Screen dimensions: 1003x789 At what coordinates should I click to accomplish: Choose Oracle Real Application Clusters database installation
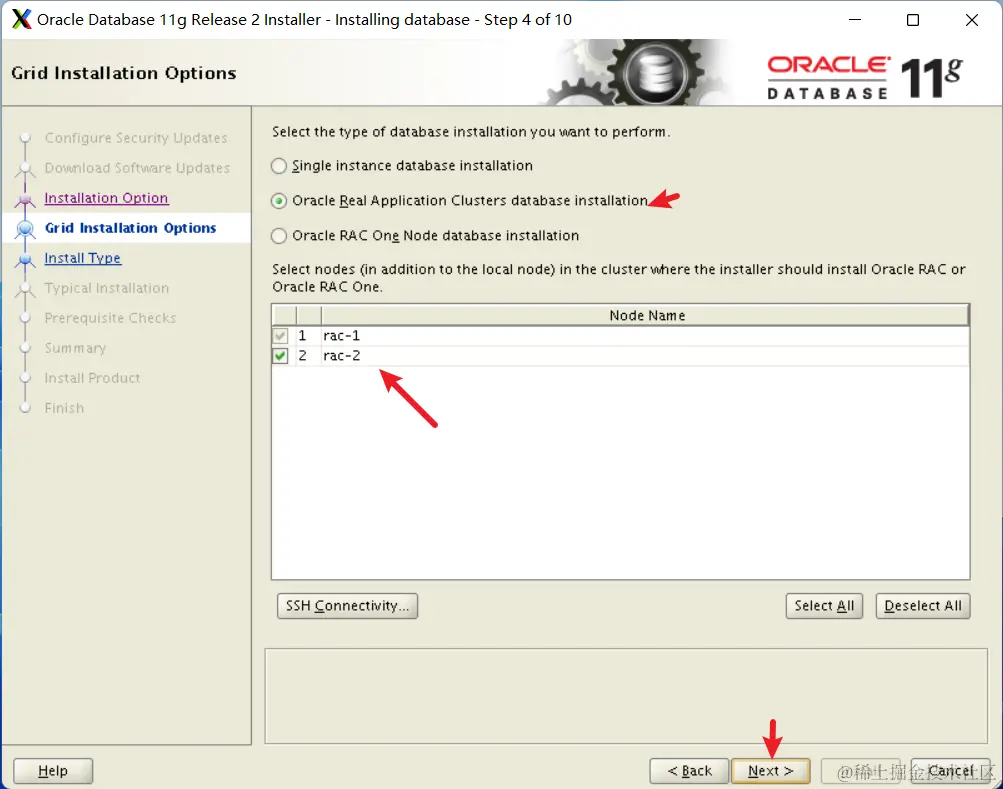279,201
